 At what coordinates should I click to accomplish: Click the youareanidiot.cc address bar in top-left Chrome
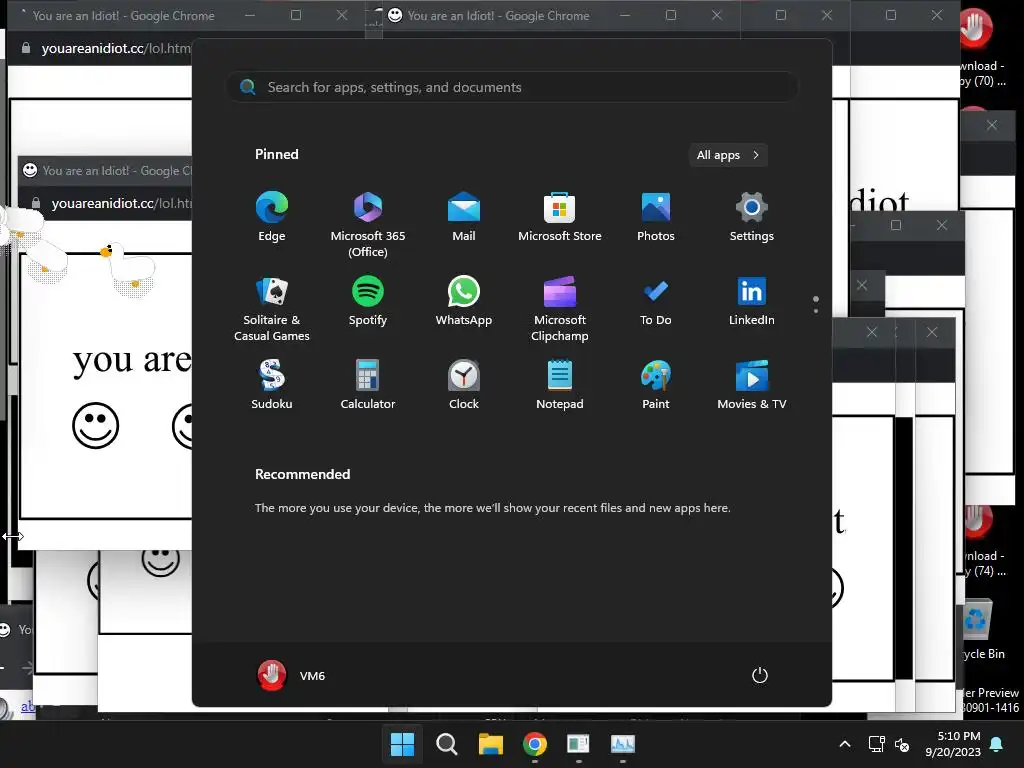115,48
